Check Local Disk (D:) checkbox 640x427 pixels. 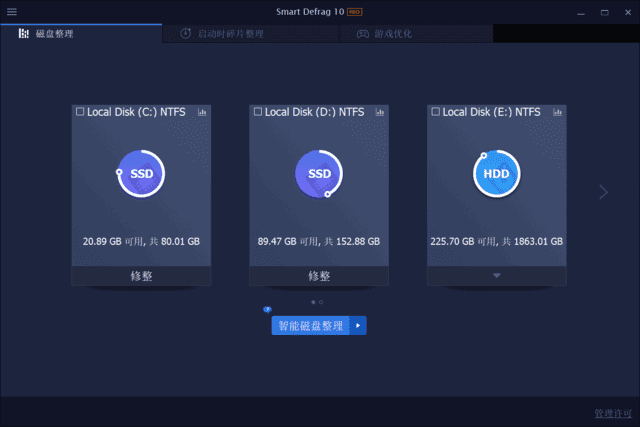pos(258,111)
